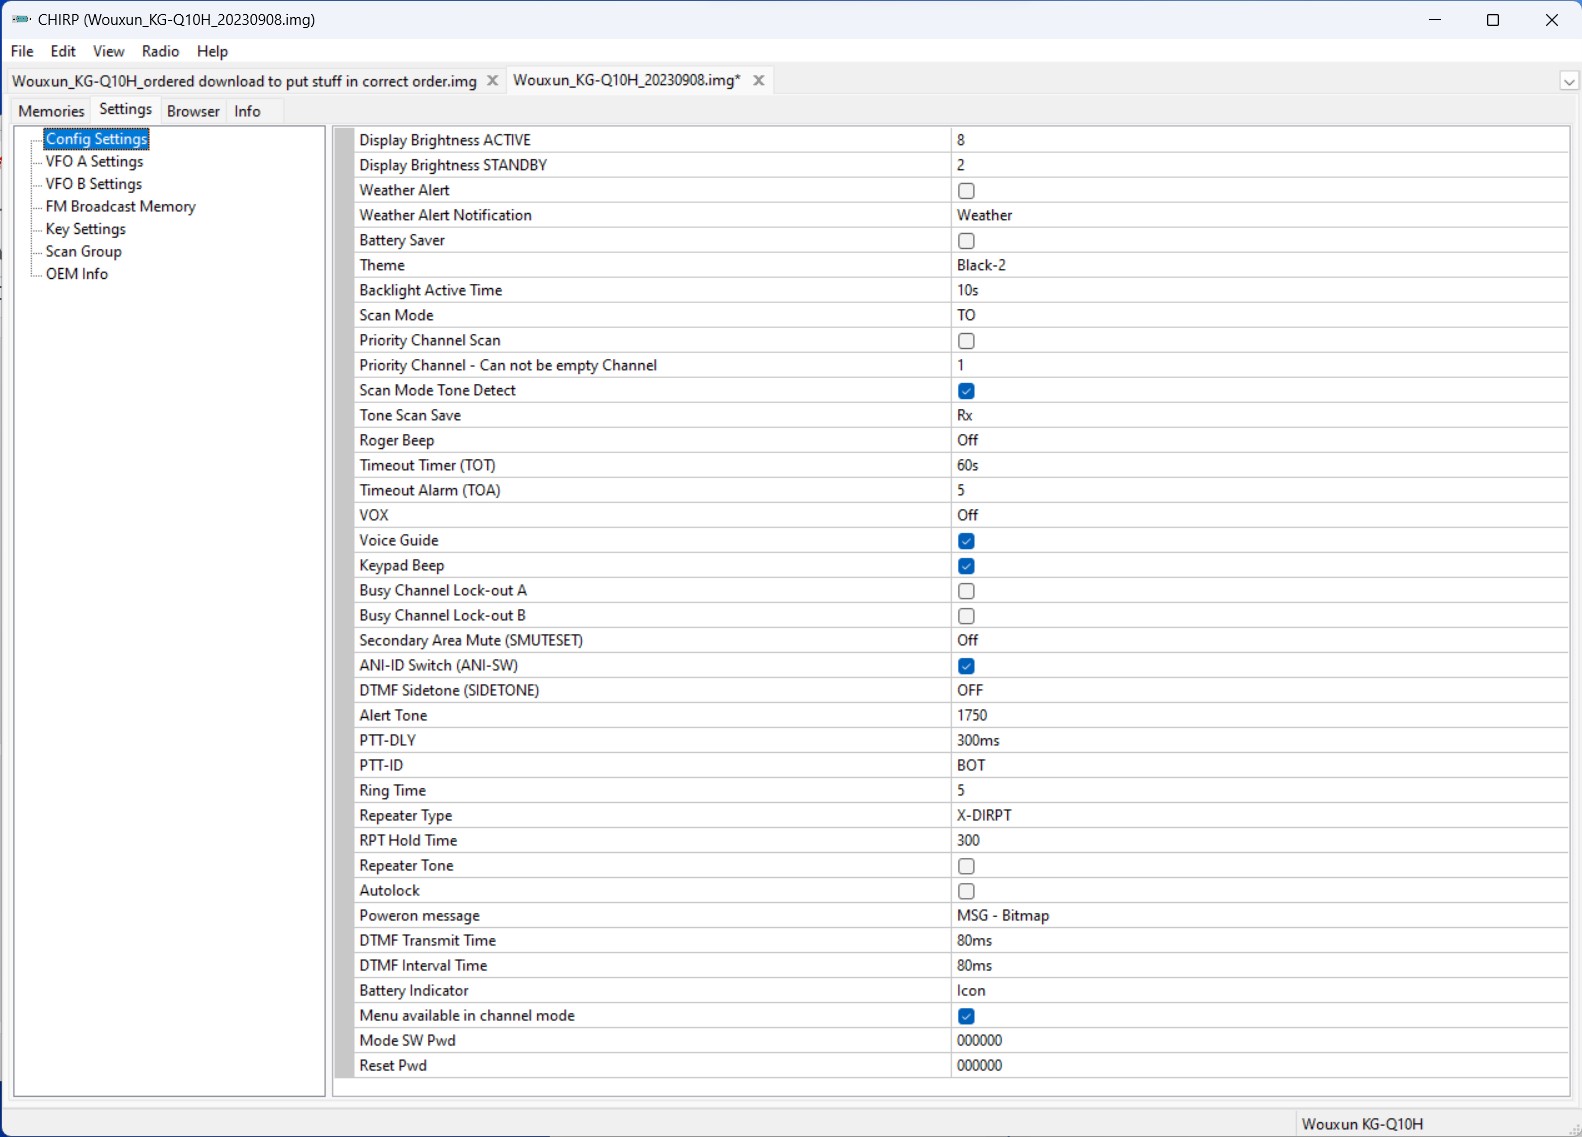The height and width of the screenshot is (1137, 1582).
Task: Open VOX value Off
Action: point(1259,515)
